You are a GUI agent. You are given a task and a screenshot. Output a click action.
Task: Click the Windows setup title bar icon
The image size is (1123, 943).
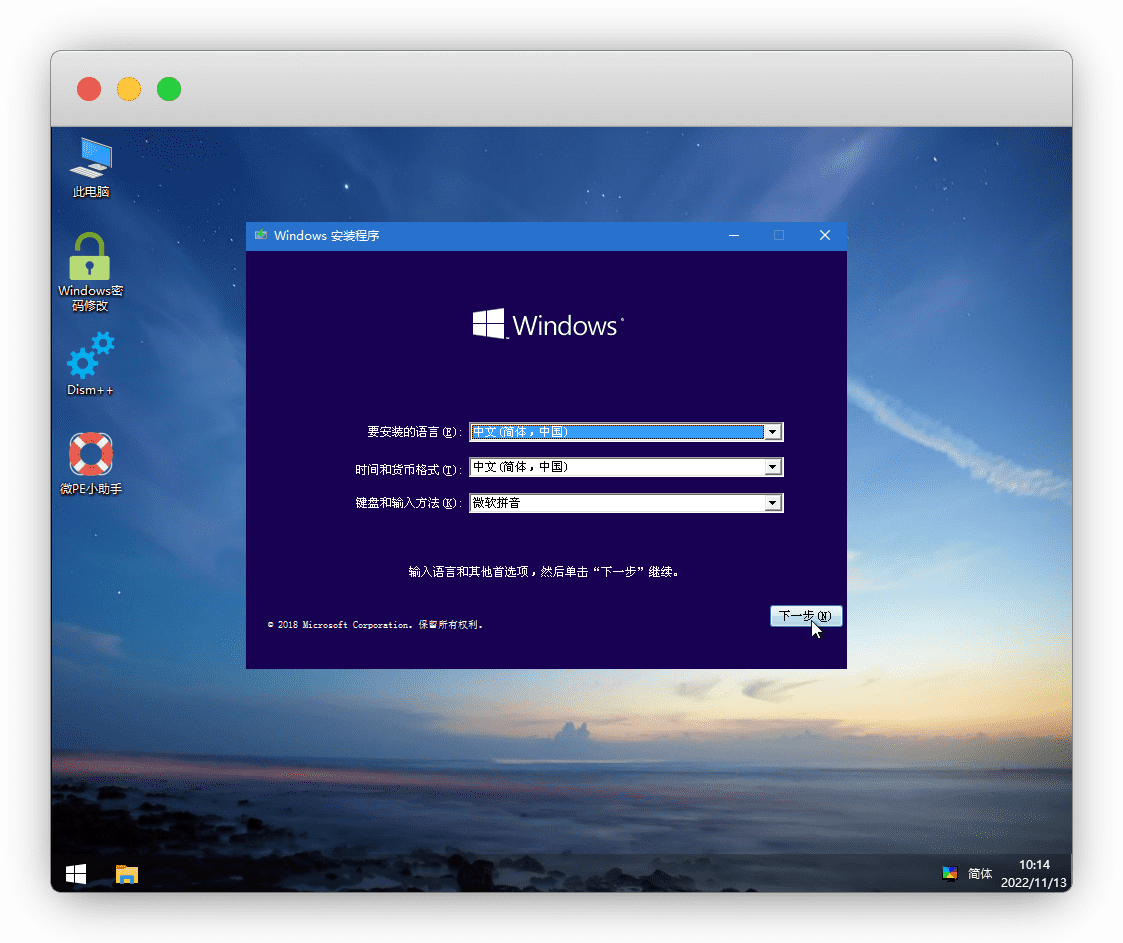tap(261, 236)
